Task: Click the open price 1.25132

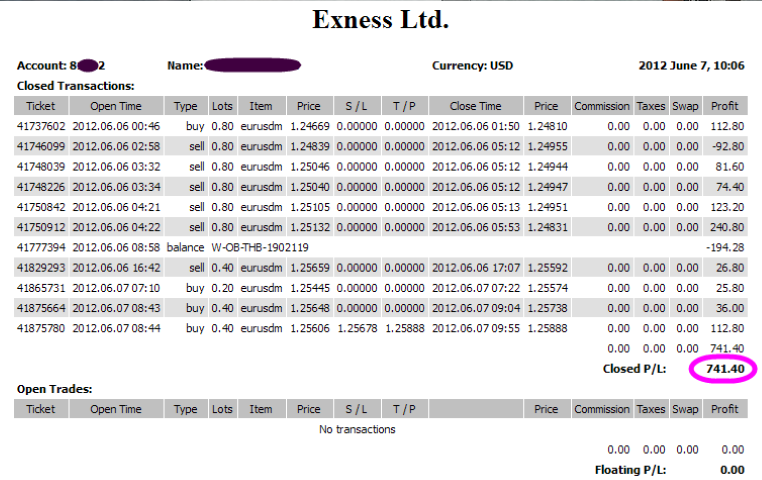Action: [310, 227]
